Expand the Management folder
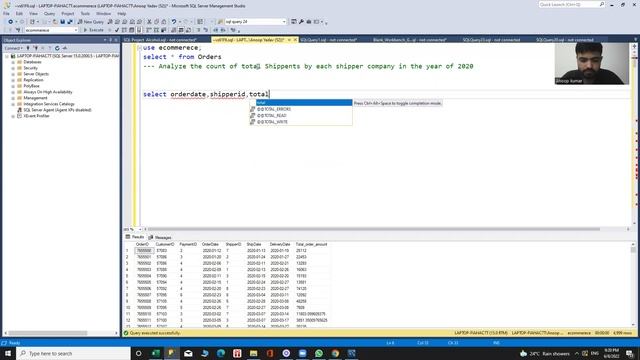This screenshot has height=360, width=640. pos(13,98)
